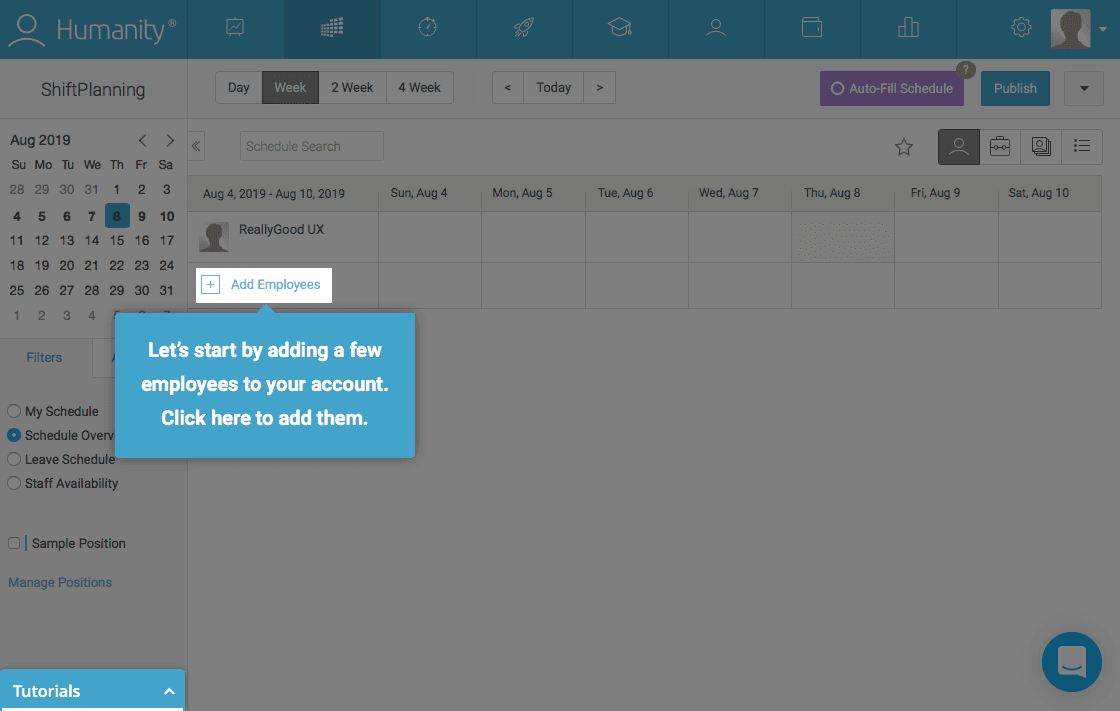This screenshot has width=1120, height=711.
Task: Click the rocket icon in top navigation
Action: (x=524, y=28)
